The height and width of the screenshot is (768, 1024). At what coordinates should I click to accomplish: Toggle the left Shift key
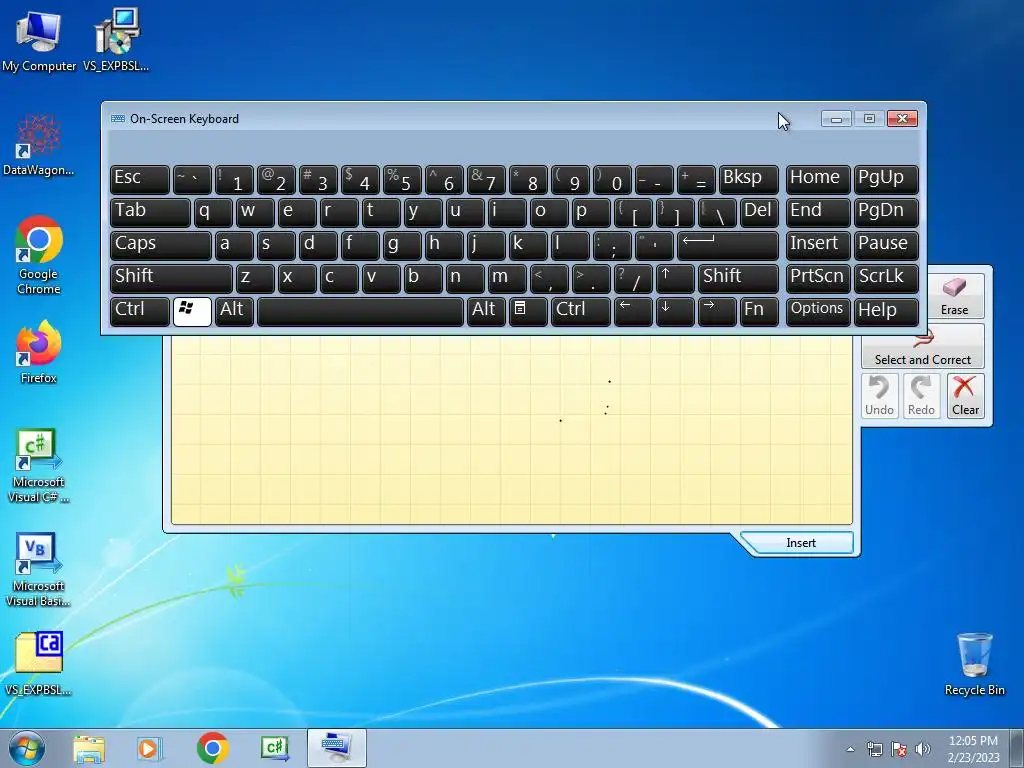coord(171,279)
